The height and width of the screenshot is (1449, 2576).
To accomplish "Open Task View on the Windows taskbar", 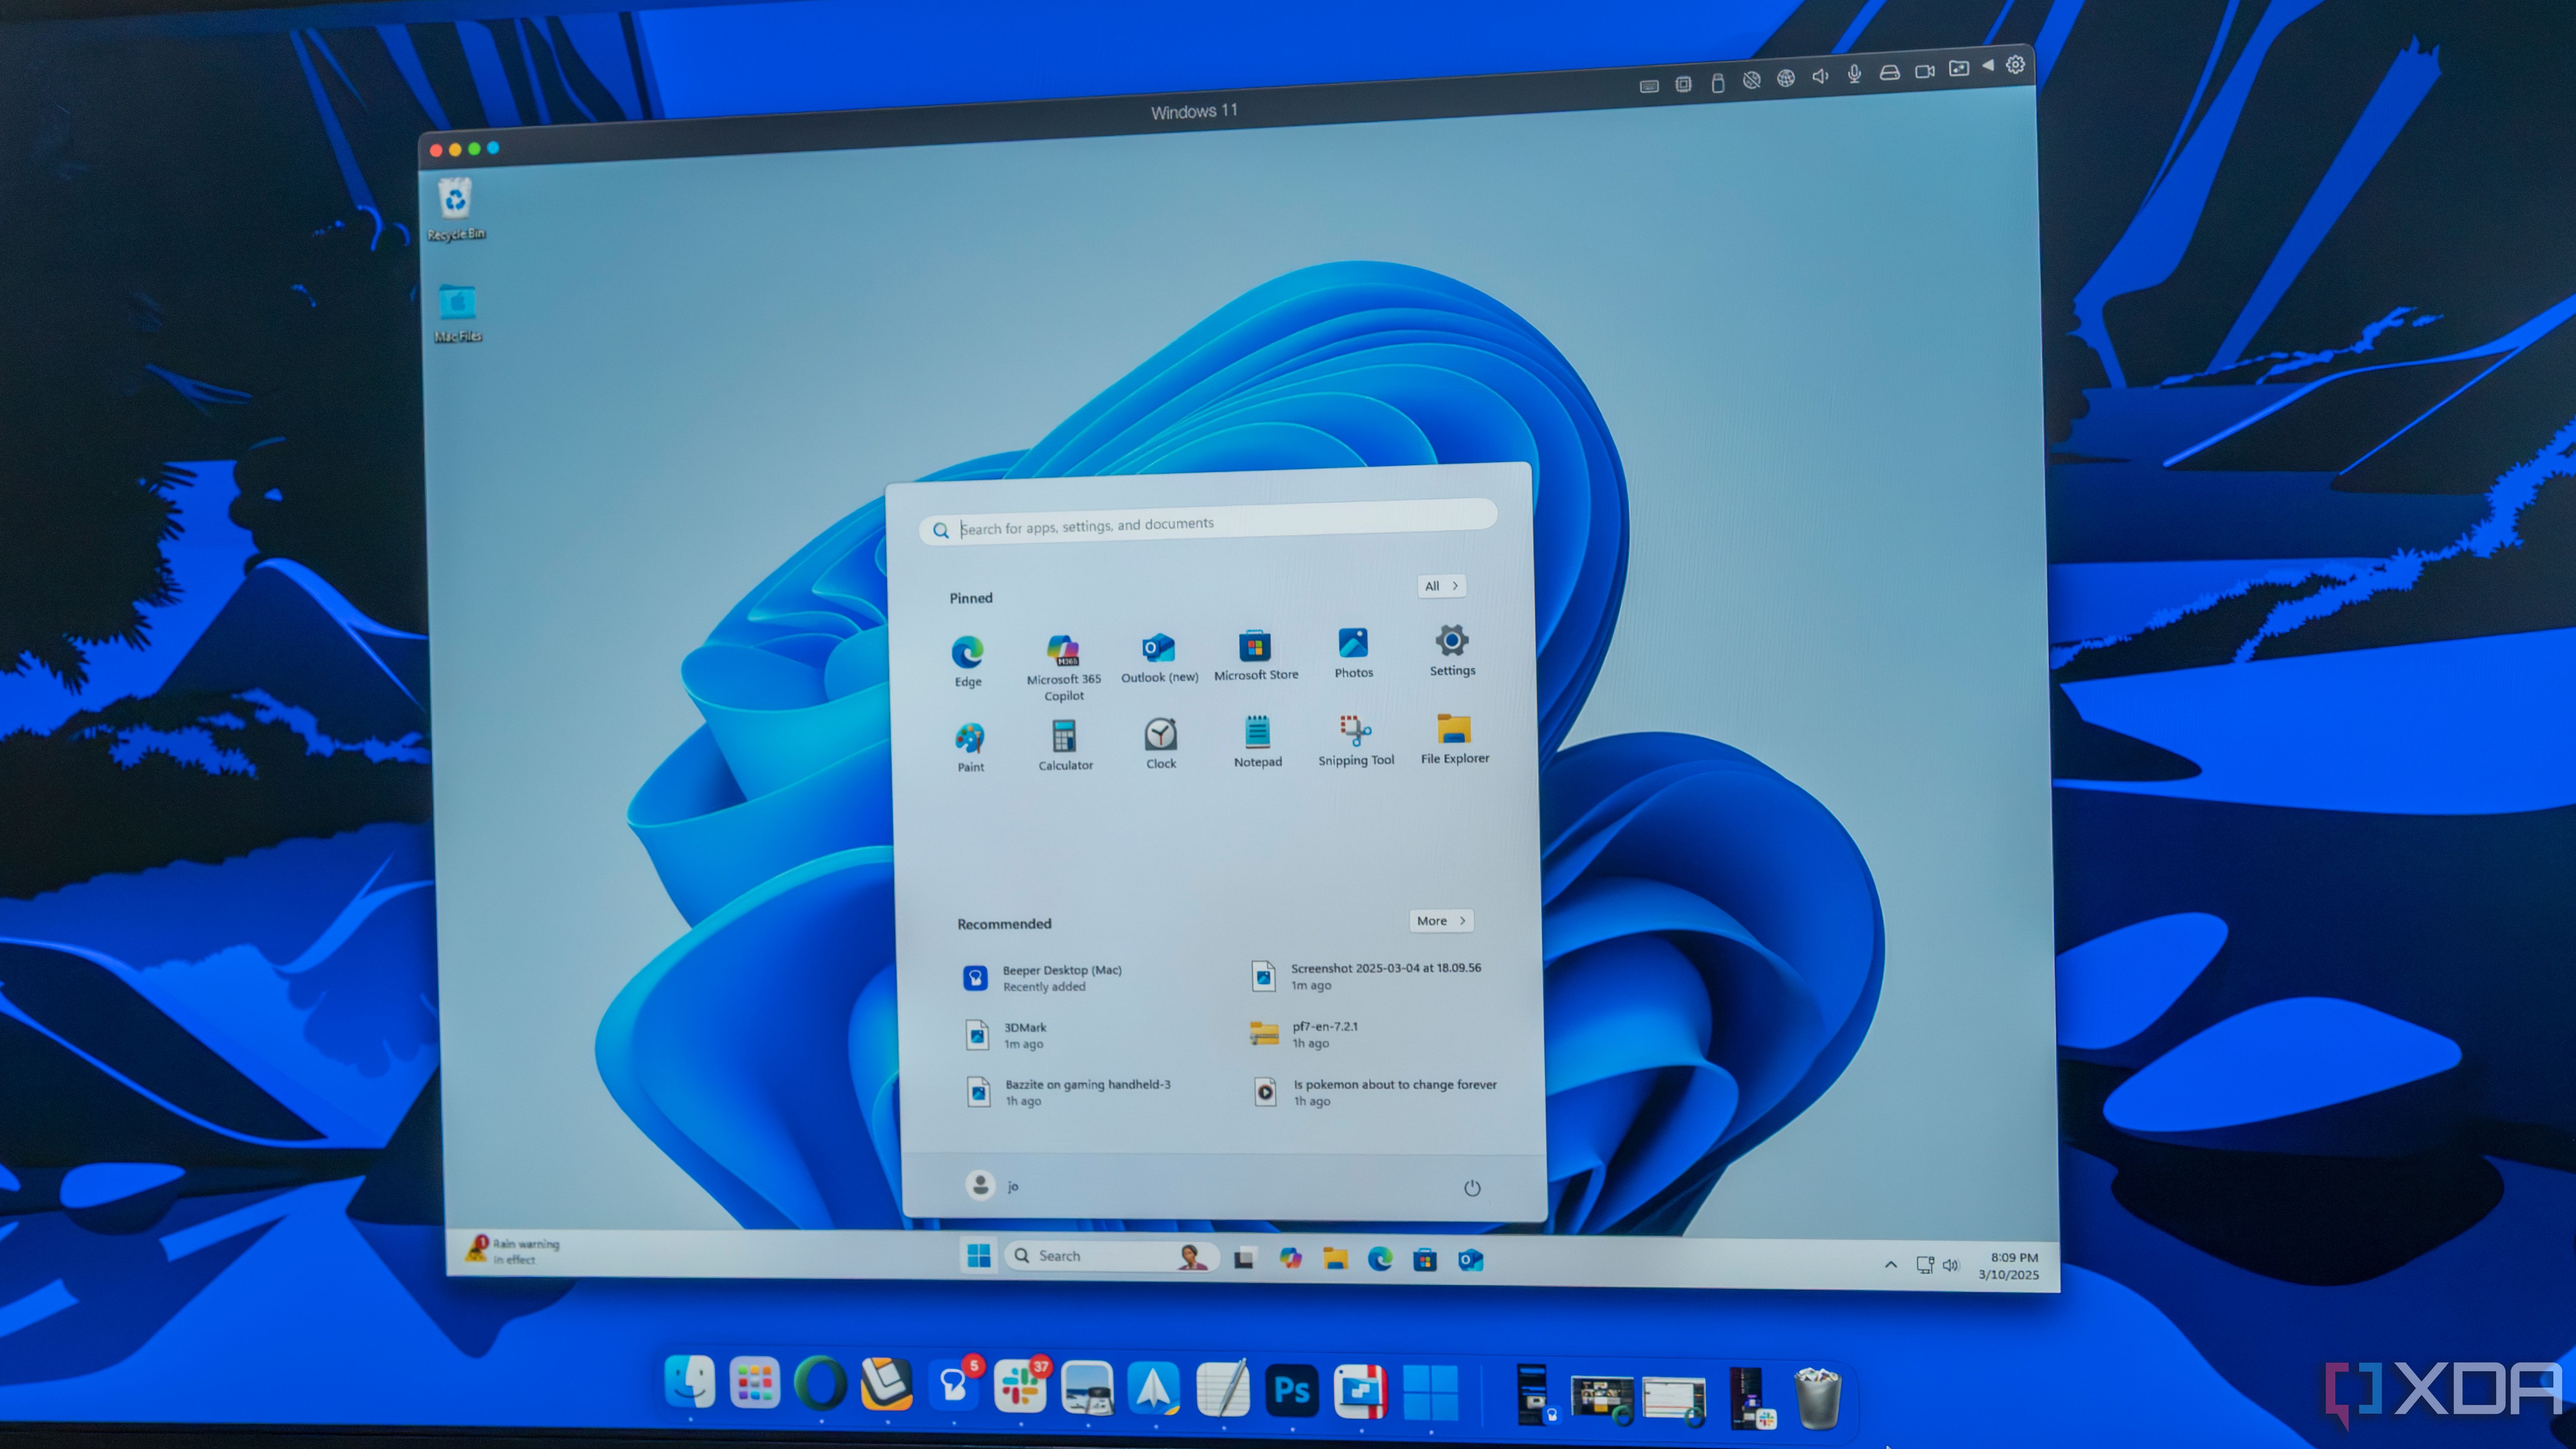I will coord(1243,1258).
